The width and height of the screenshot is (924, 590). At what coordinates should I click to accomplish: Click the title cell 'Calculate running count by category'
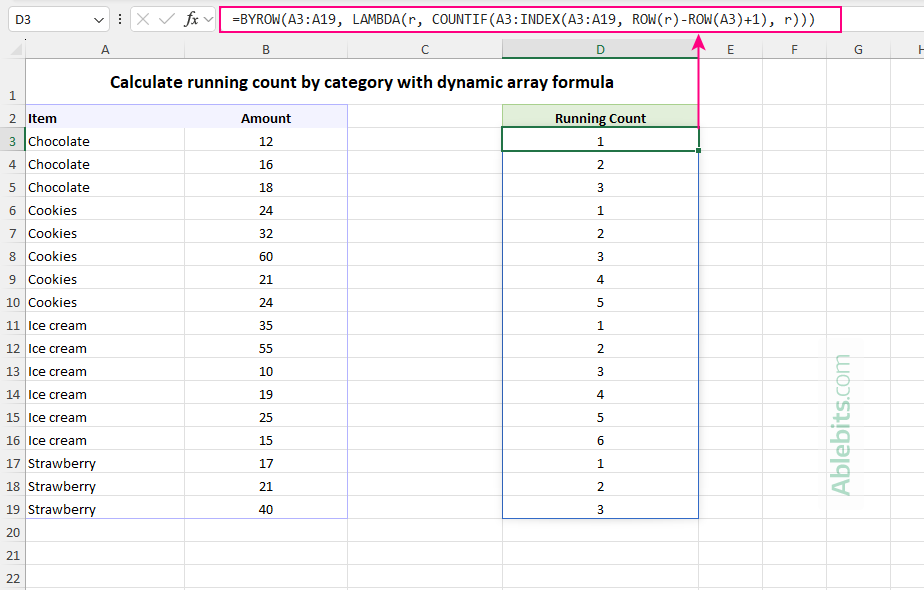[361, 82]
